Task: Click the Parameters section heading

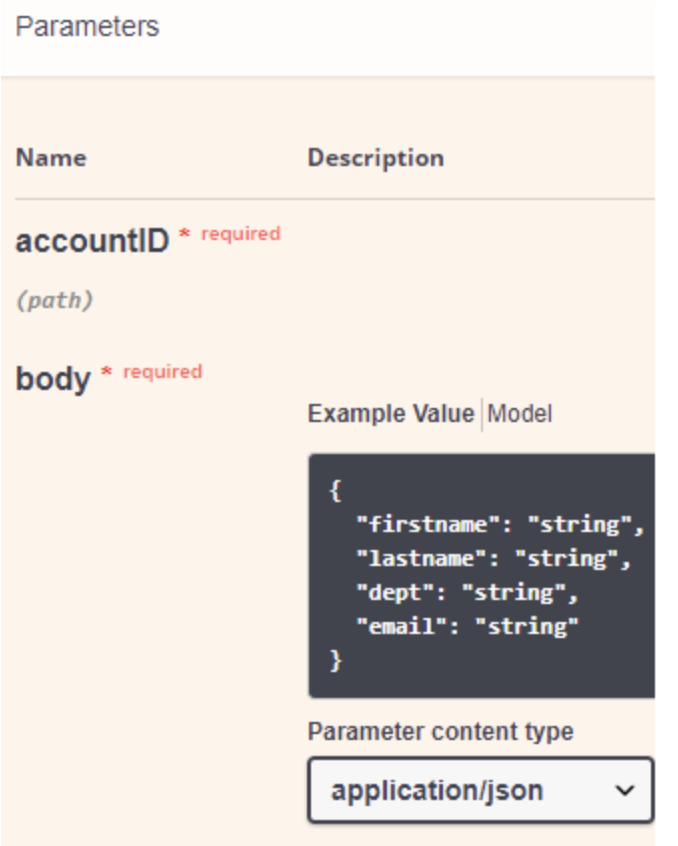Action: coord(87,27)
